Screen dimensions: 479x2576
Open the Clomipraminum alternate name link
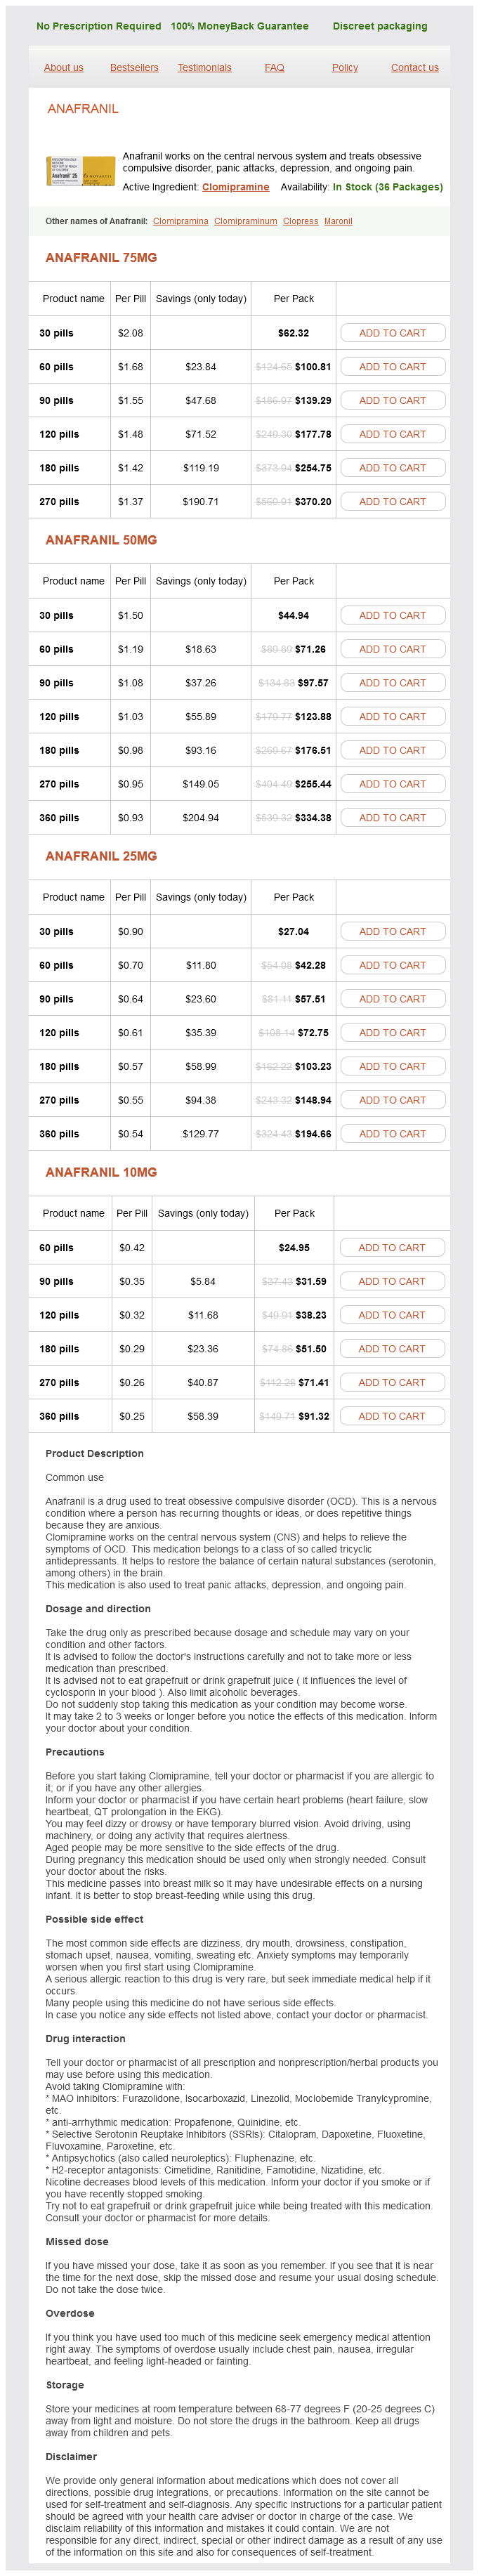click(245, 221)
